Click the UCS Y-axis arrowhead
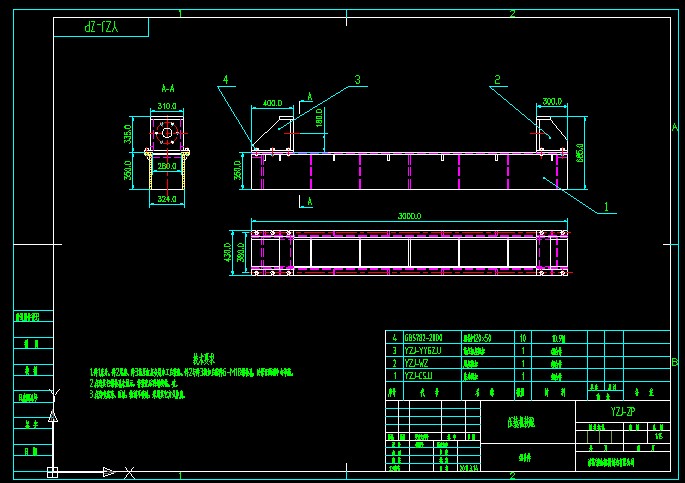Image resolution: width=685 pixels, height=483 pixels. [x=53, y=413]
